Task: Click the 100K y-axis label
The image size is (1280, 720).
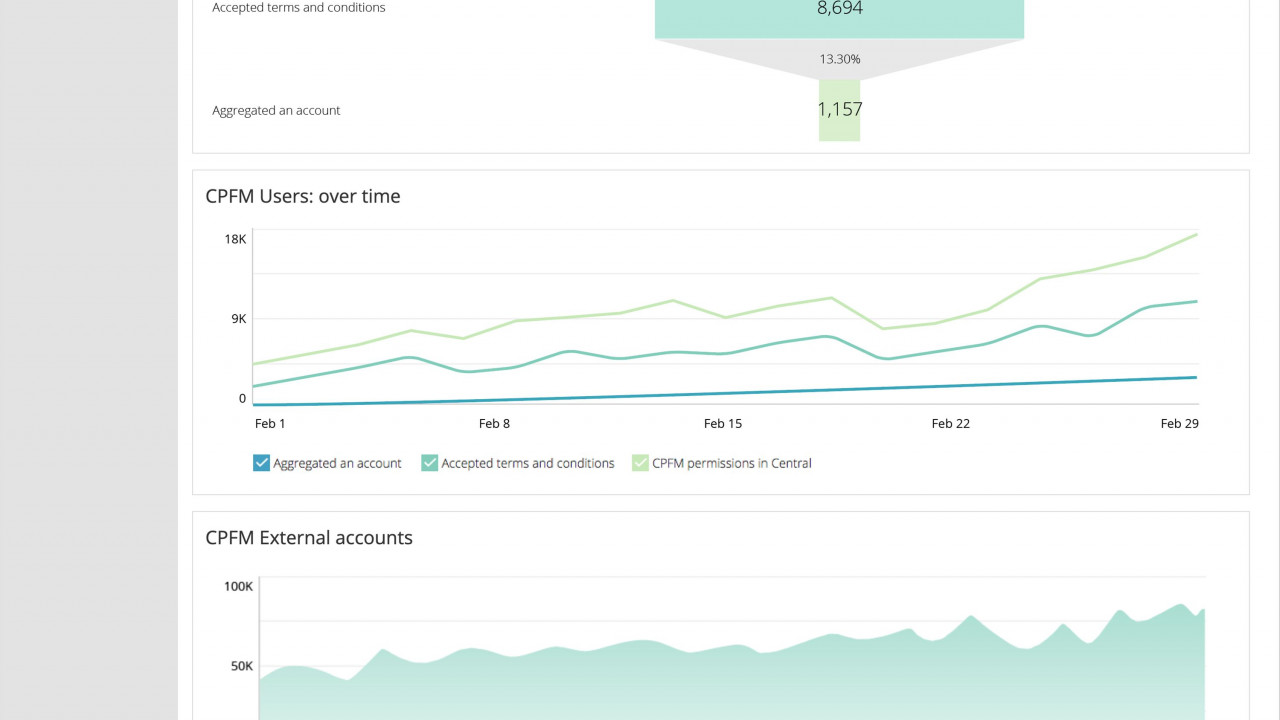Action: click(238, 586)
